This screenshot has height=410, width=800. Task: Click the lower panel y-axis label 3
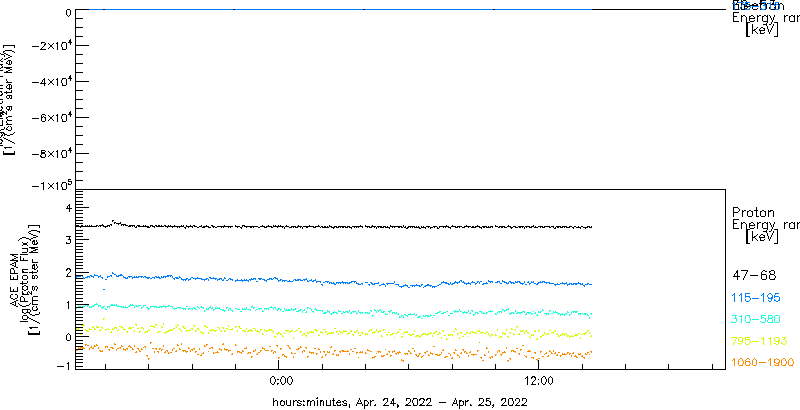(71, 240)
